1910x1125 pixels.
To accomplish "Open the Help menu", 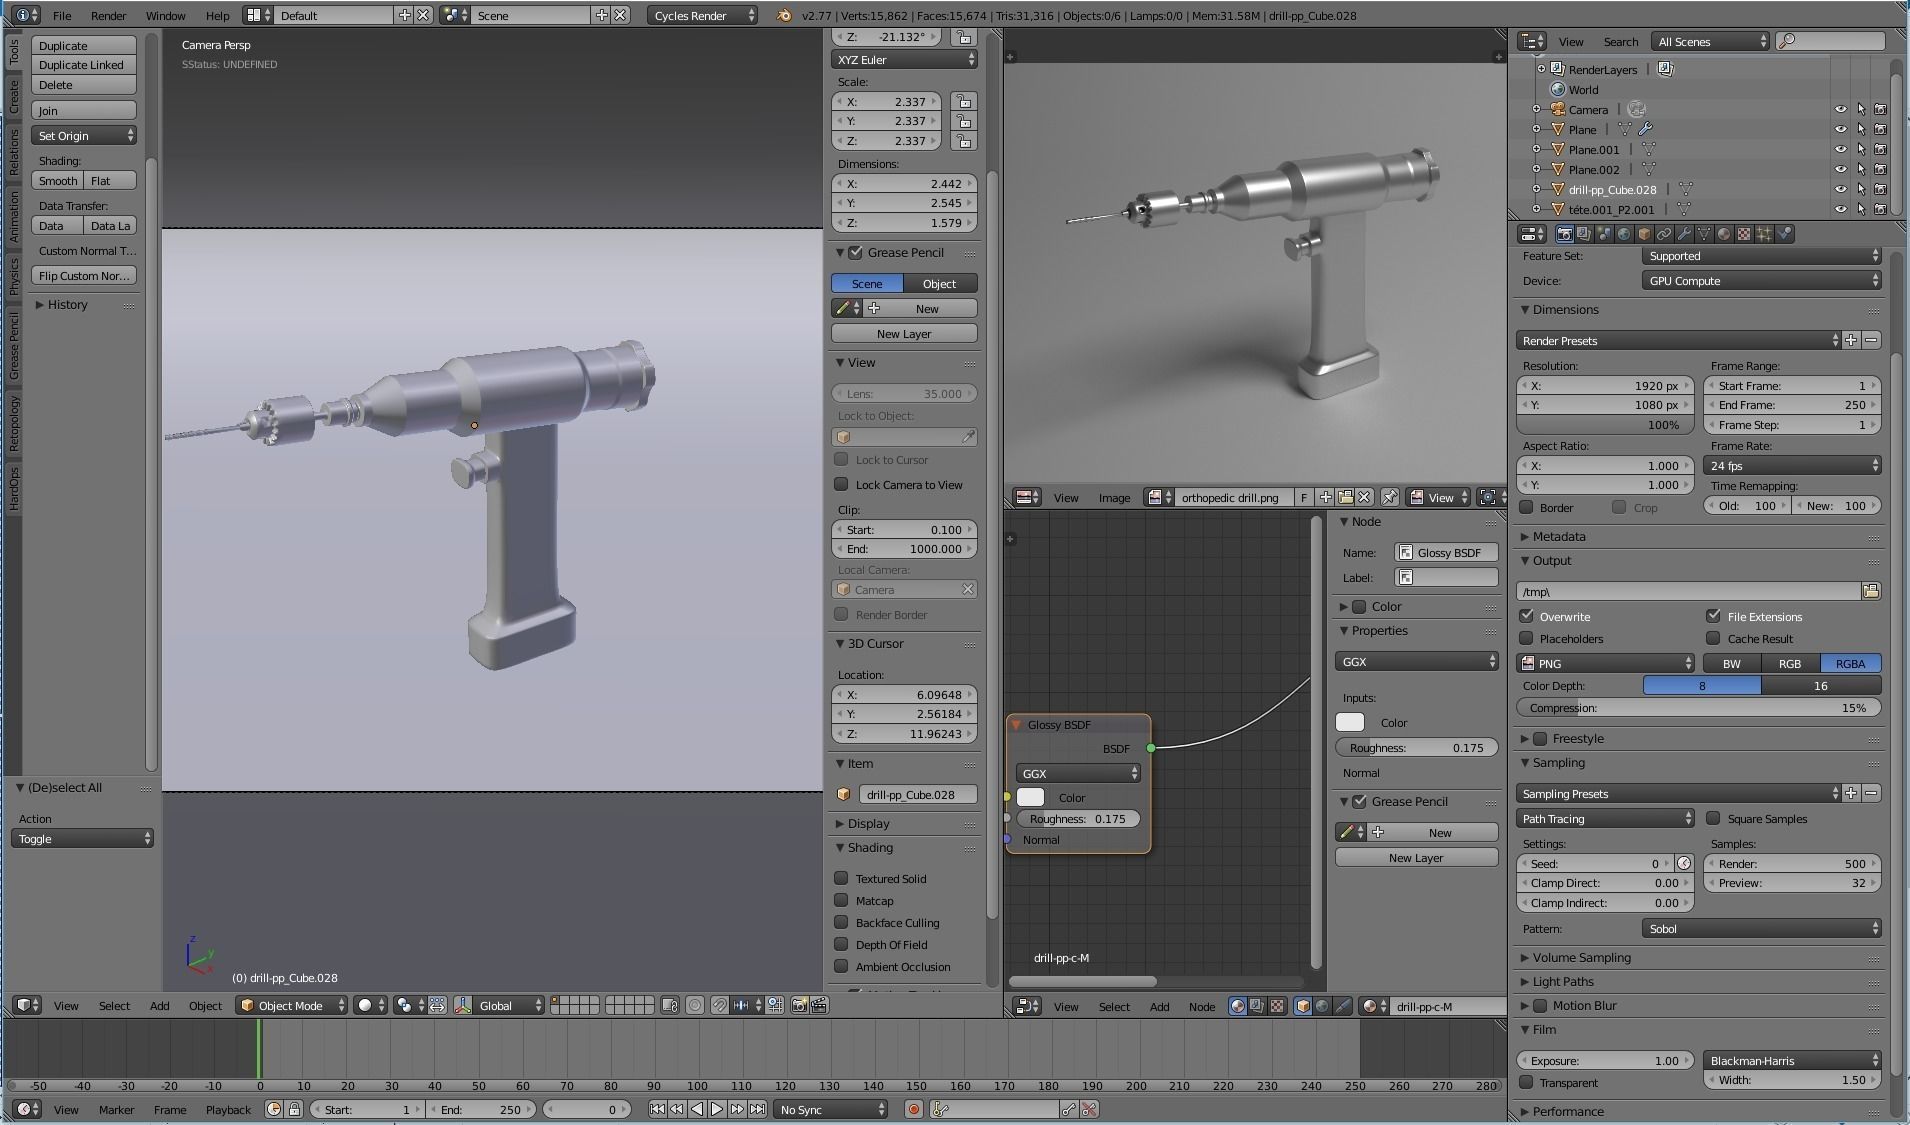I will 217,15.
